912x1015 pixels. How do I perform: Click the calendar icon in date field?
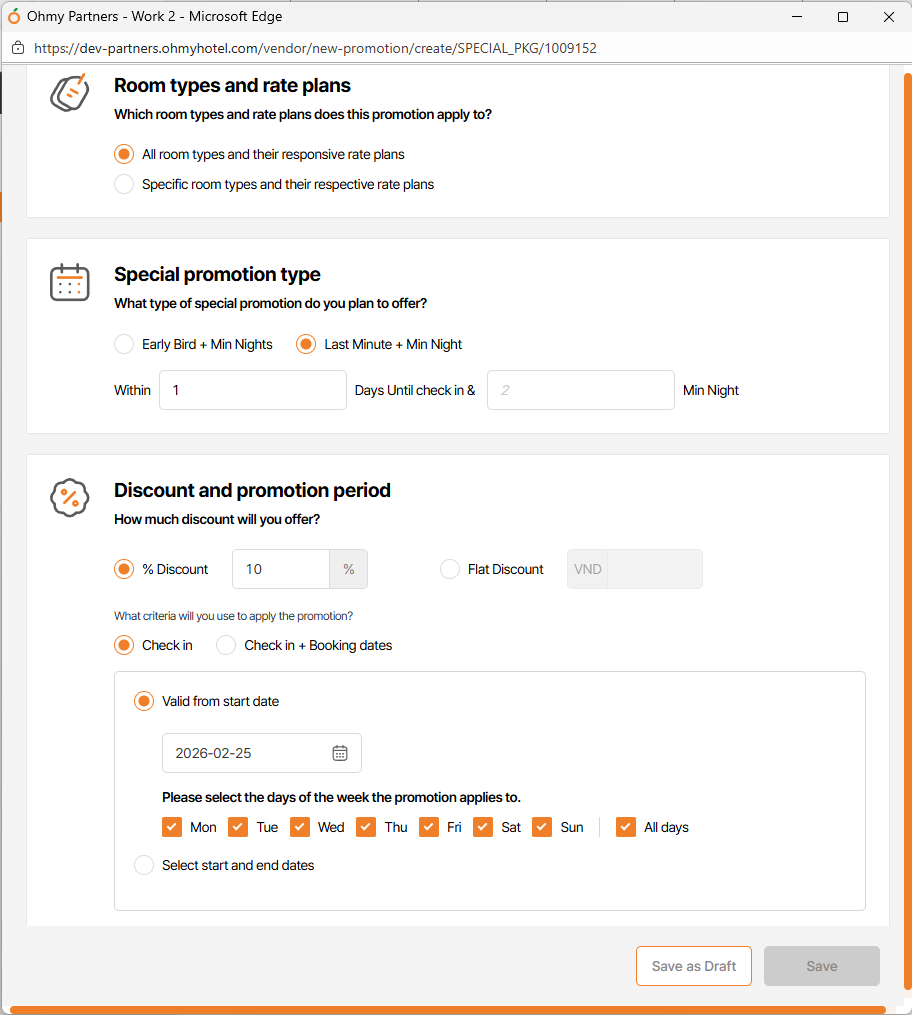(340, 753)
